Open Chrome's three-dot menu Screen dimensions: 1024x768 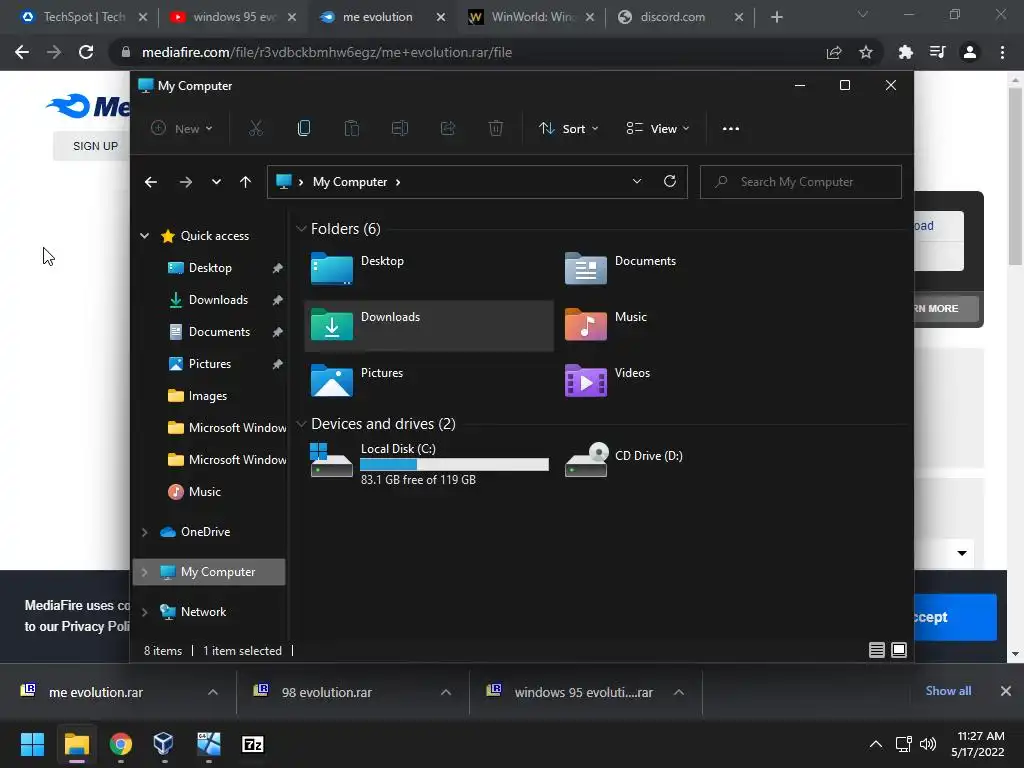[1002, 52]
